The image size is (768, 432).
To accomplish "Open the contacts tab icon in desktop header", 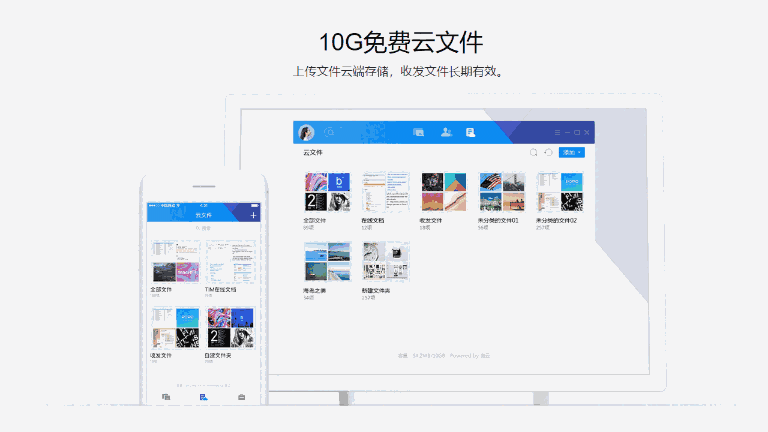I will click(x=446, y=132).
